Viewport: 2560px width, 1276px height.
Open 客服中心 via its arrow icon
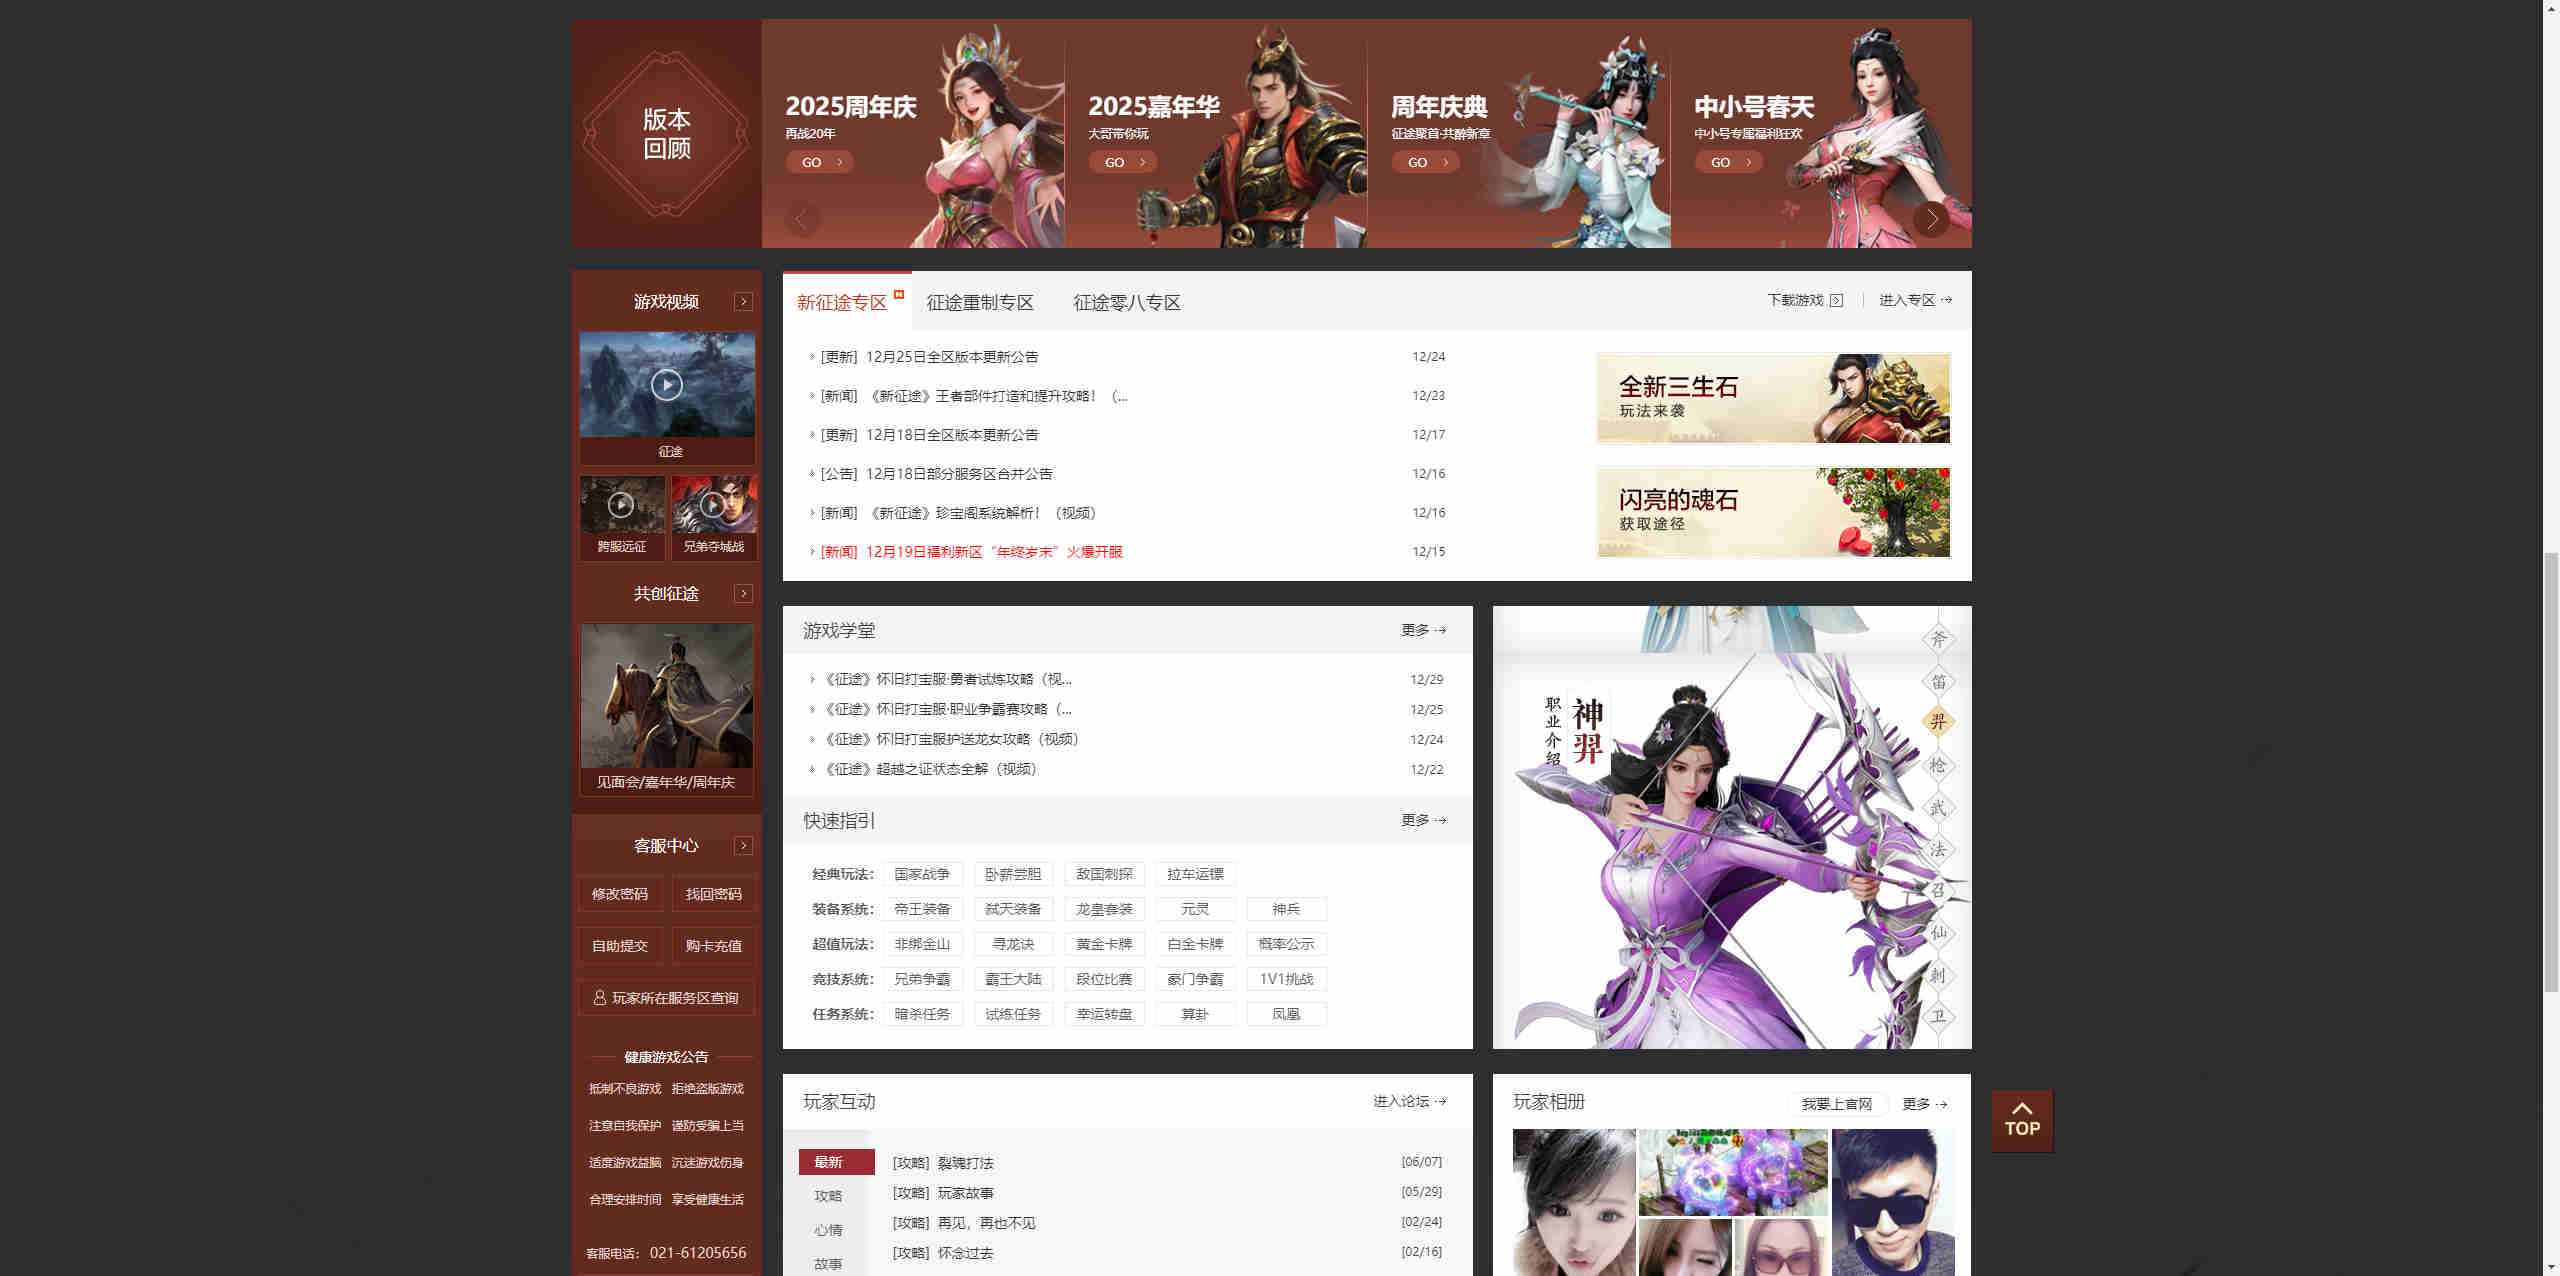(743, 846)
